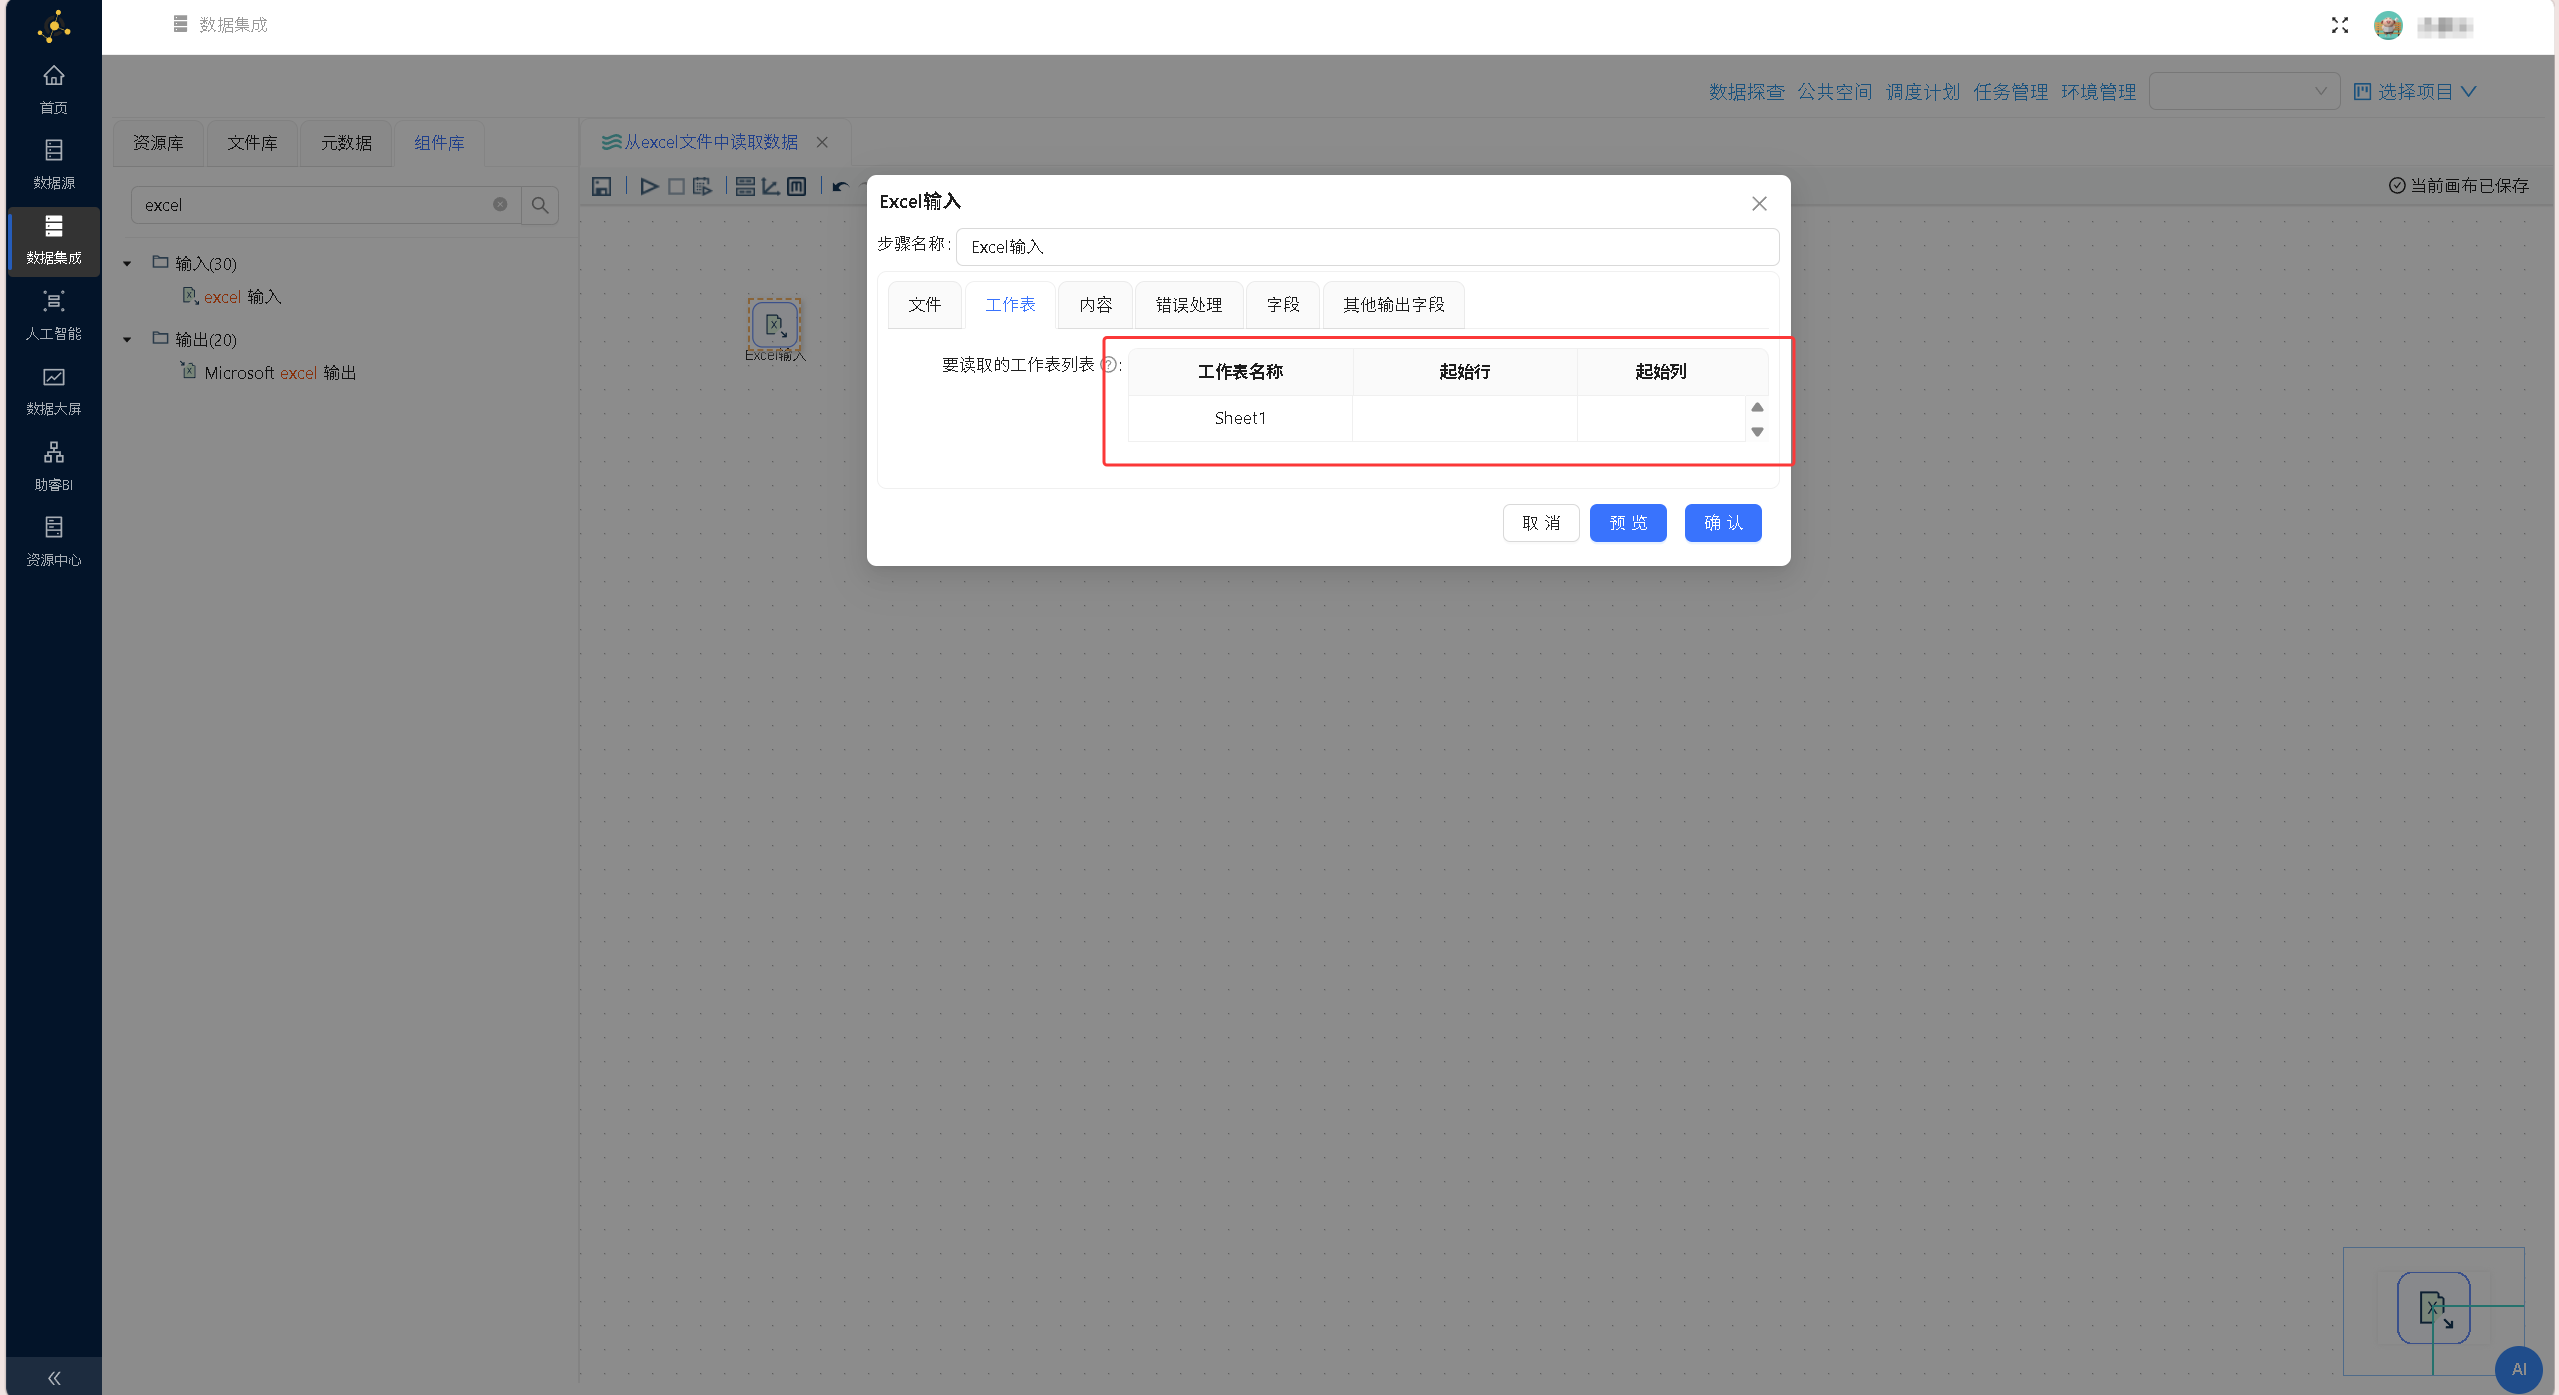Search components with magnifier button
The image size is (2559, 1395).
pyautogui.click(x=540, y=205)
